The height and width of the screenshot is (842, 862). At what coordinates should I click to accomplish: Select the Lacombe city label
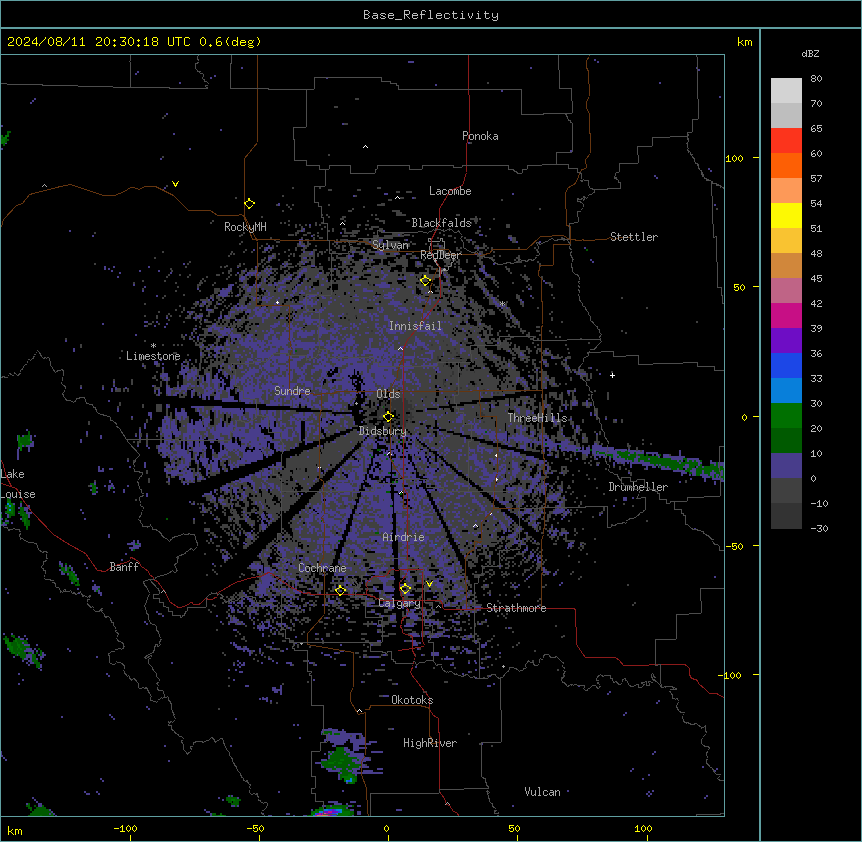coord(450,191)
